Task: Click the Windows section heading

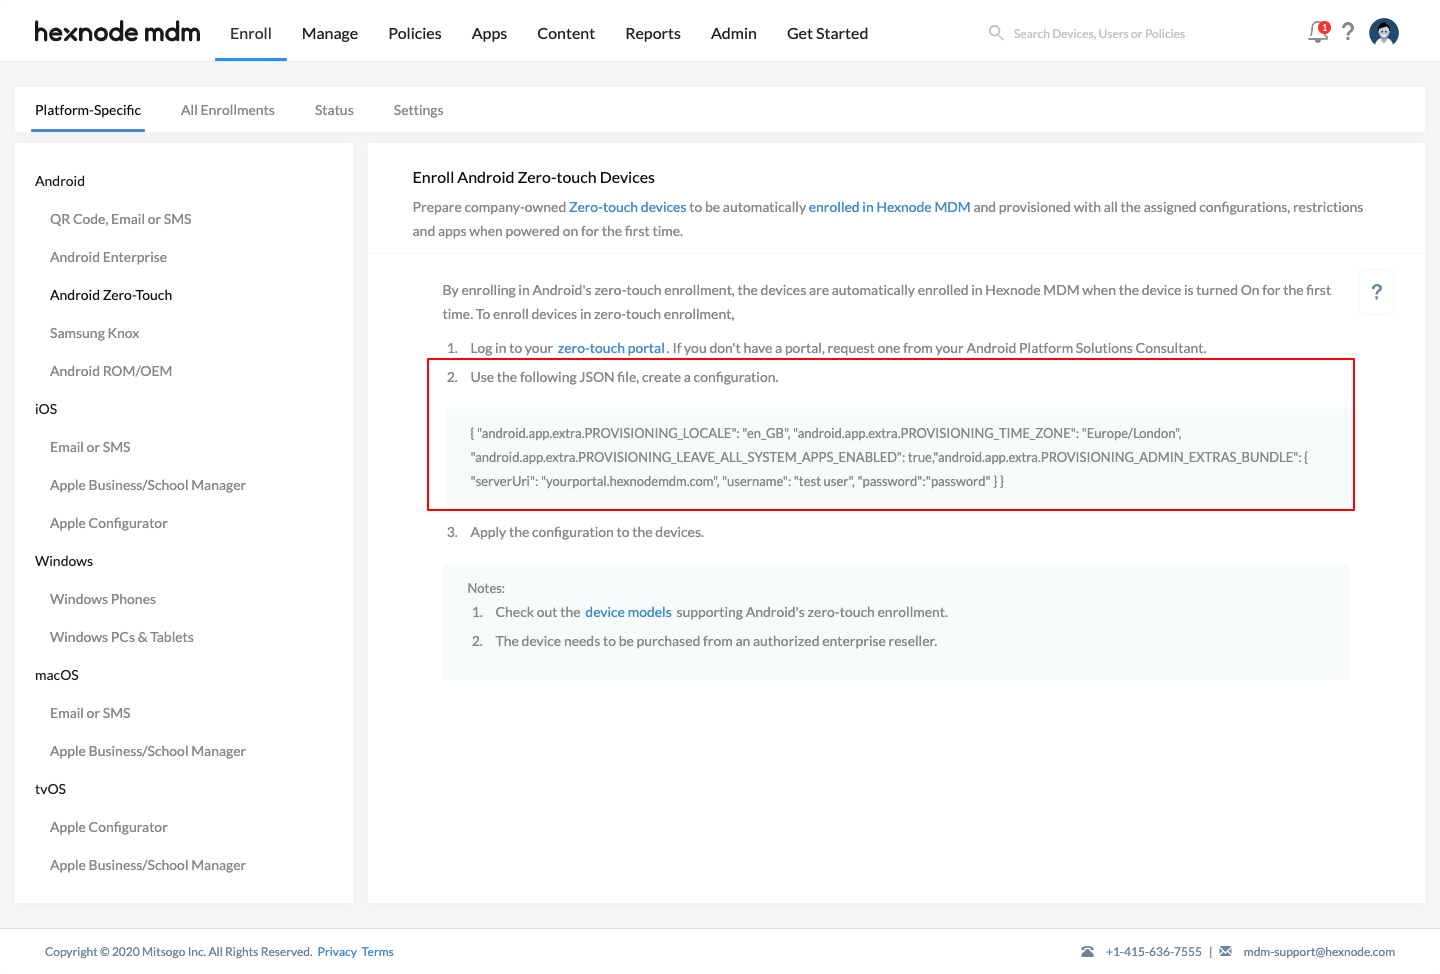Action: (64, 561)
